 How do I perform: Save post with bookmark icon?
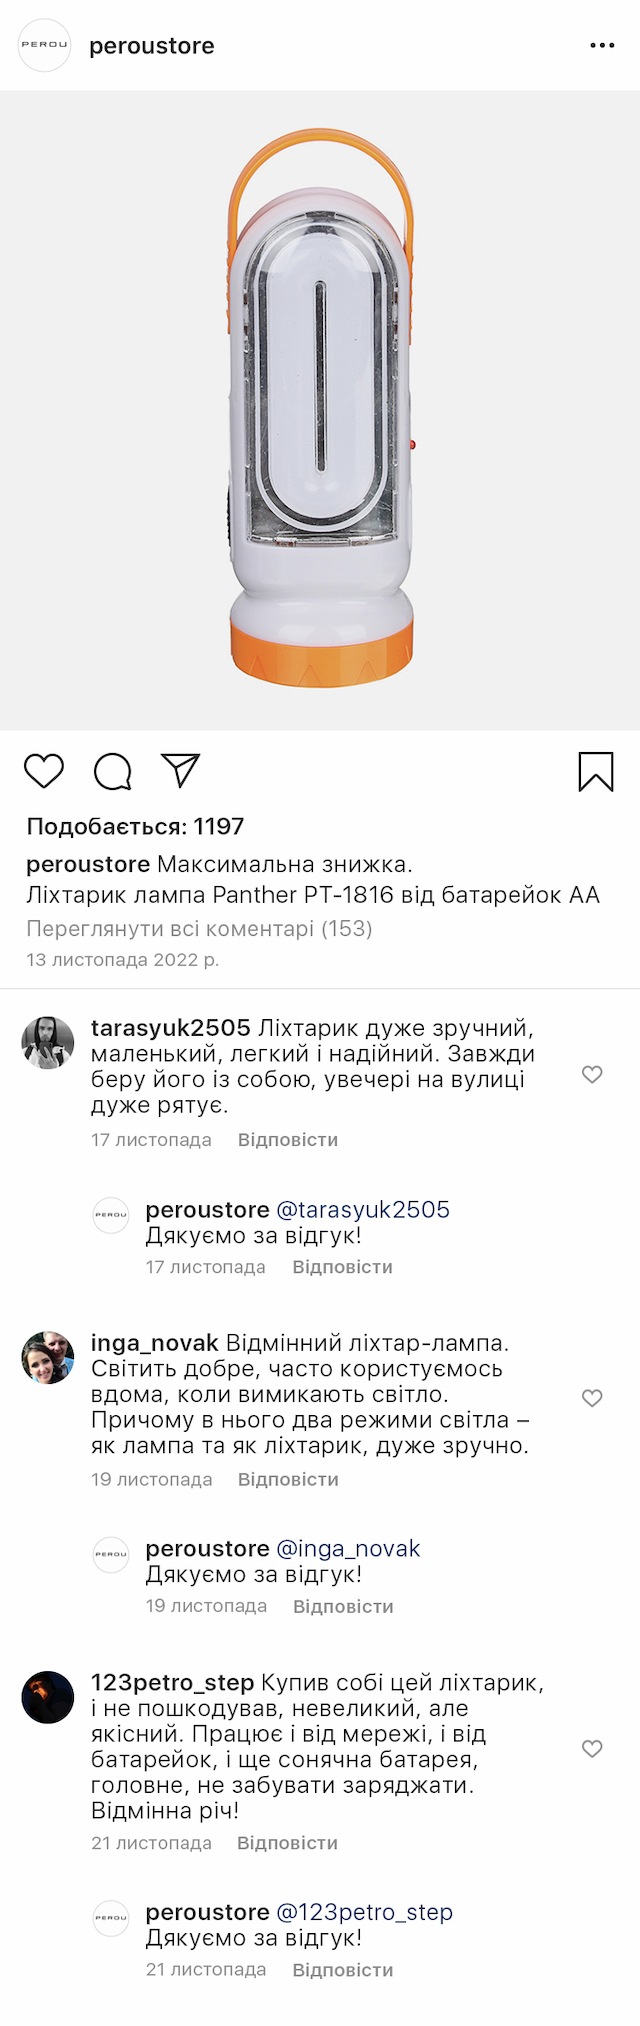pos(596,772)
